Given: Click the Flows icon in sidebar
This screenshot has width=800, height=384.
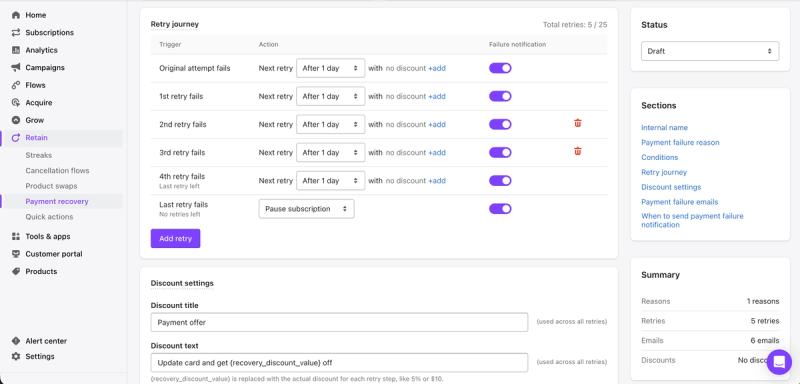Looking at the screenshot, I should [16, 85].
